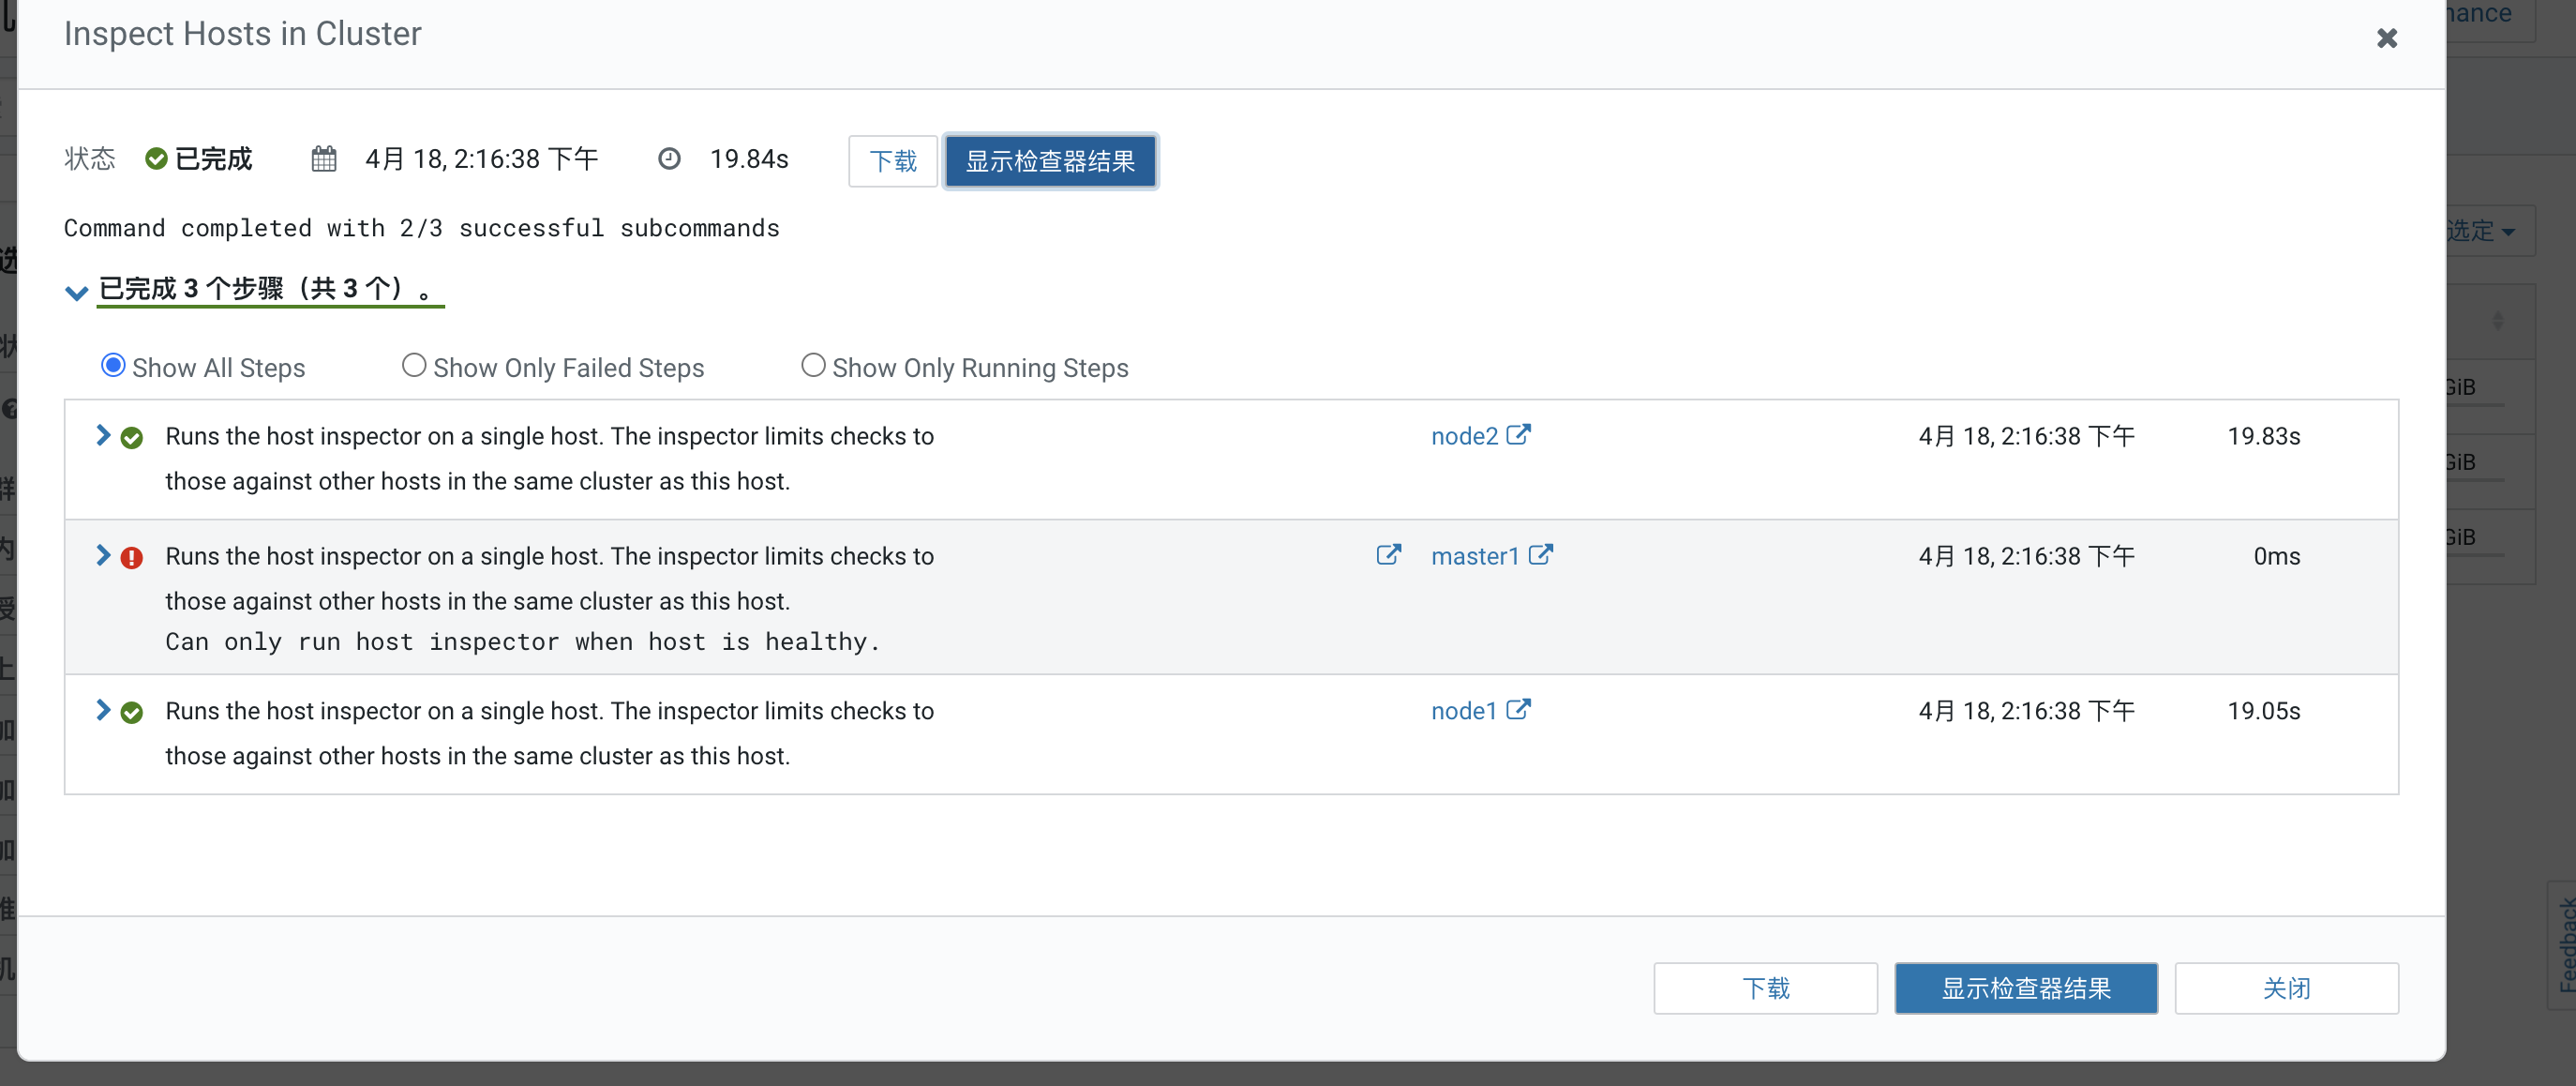This screenshot has width=2576, height=1086.
Task: Click the 关闭 close button
Action: click(2286, 988)
